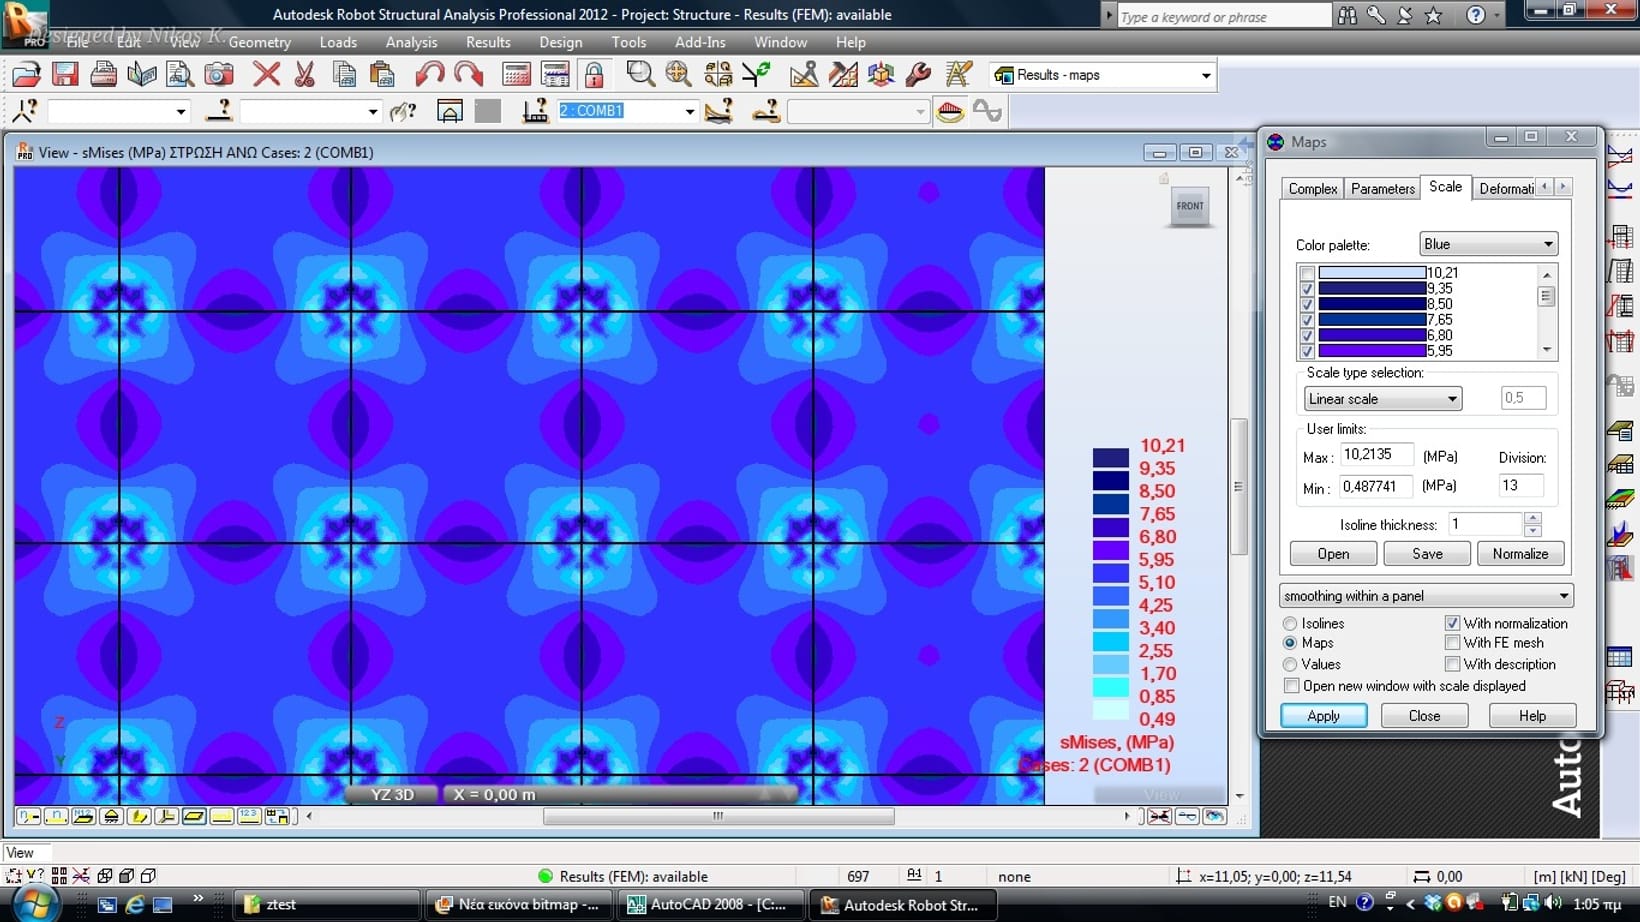Click the calculator icon in toolbar
This screenshot has width=1640, height=922.
[x=516, y=75]
